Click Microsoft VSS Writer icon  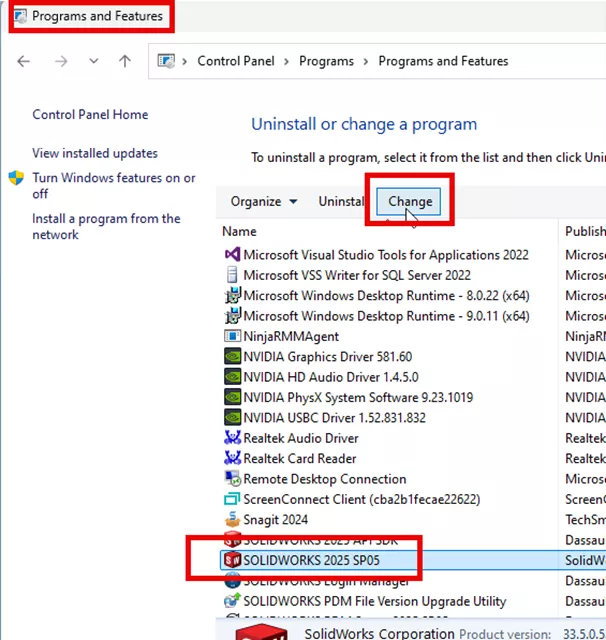pyautogui.click(x=232, y=275)
